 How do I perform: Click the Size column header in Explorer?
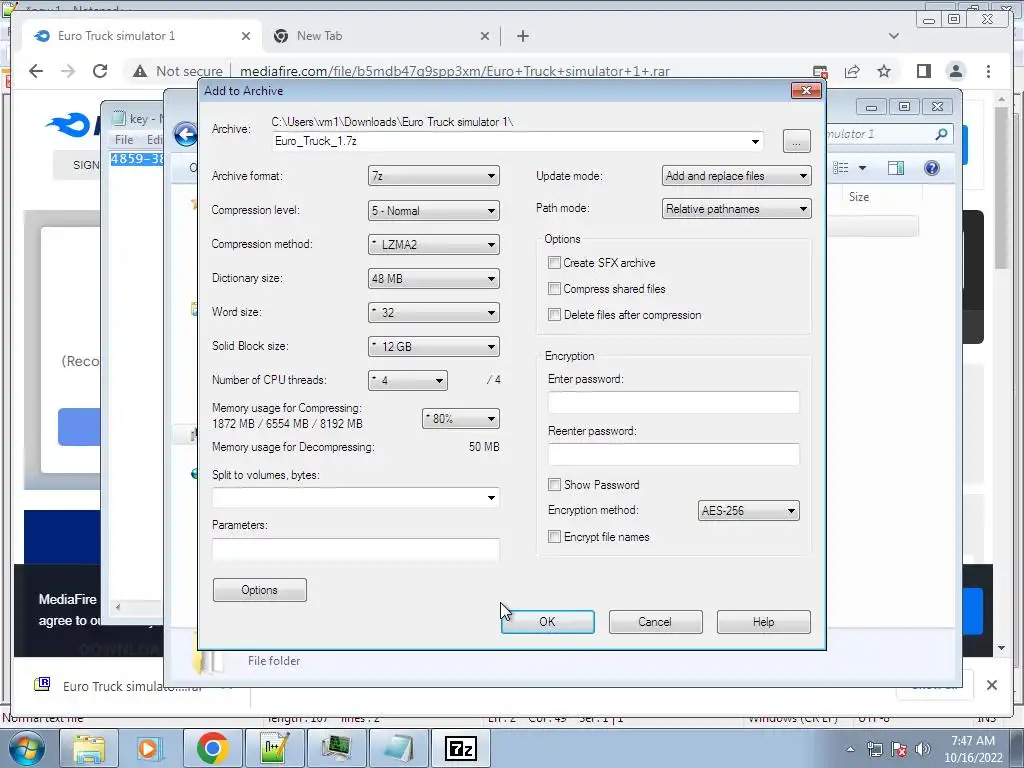click(859, 197)
